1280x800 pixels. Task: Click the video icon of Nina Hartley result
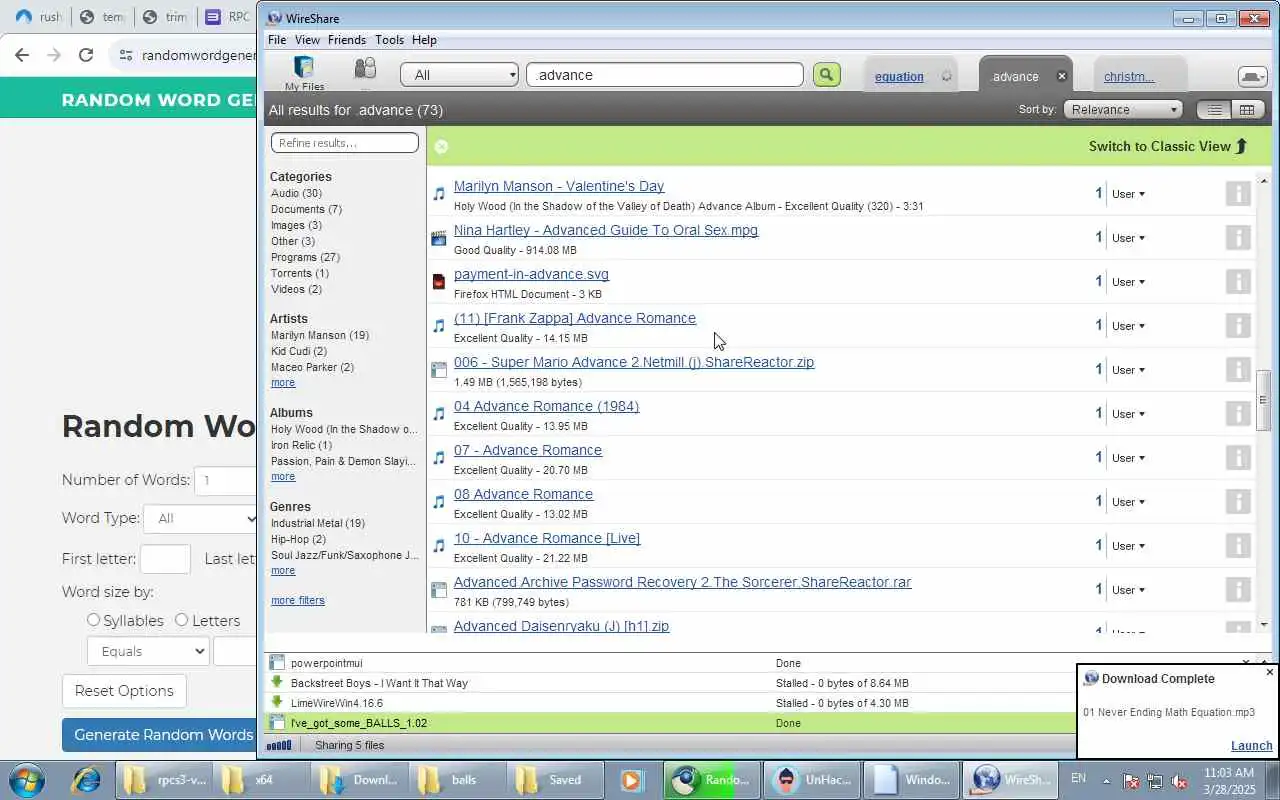(x=438, y=238)
